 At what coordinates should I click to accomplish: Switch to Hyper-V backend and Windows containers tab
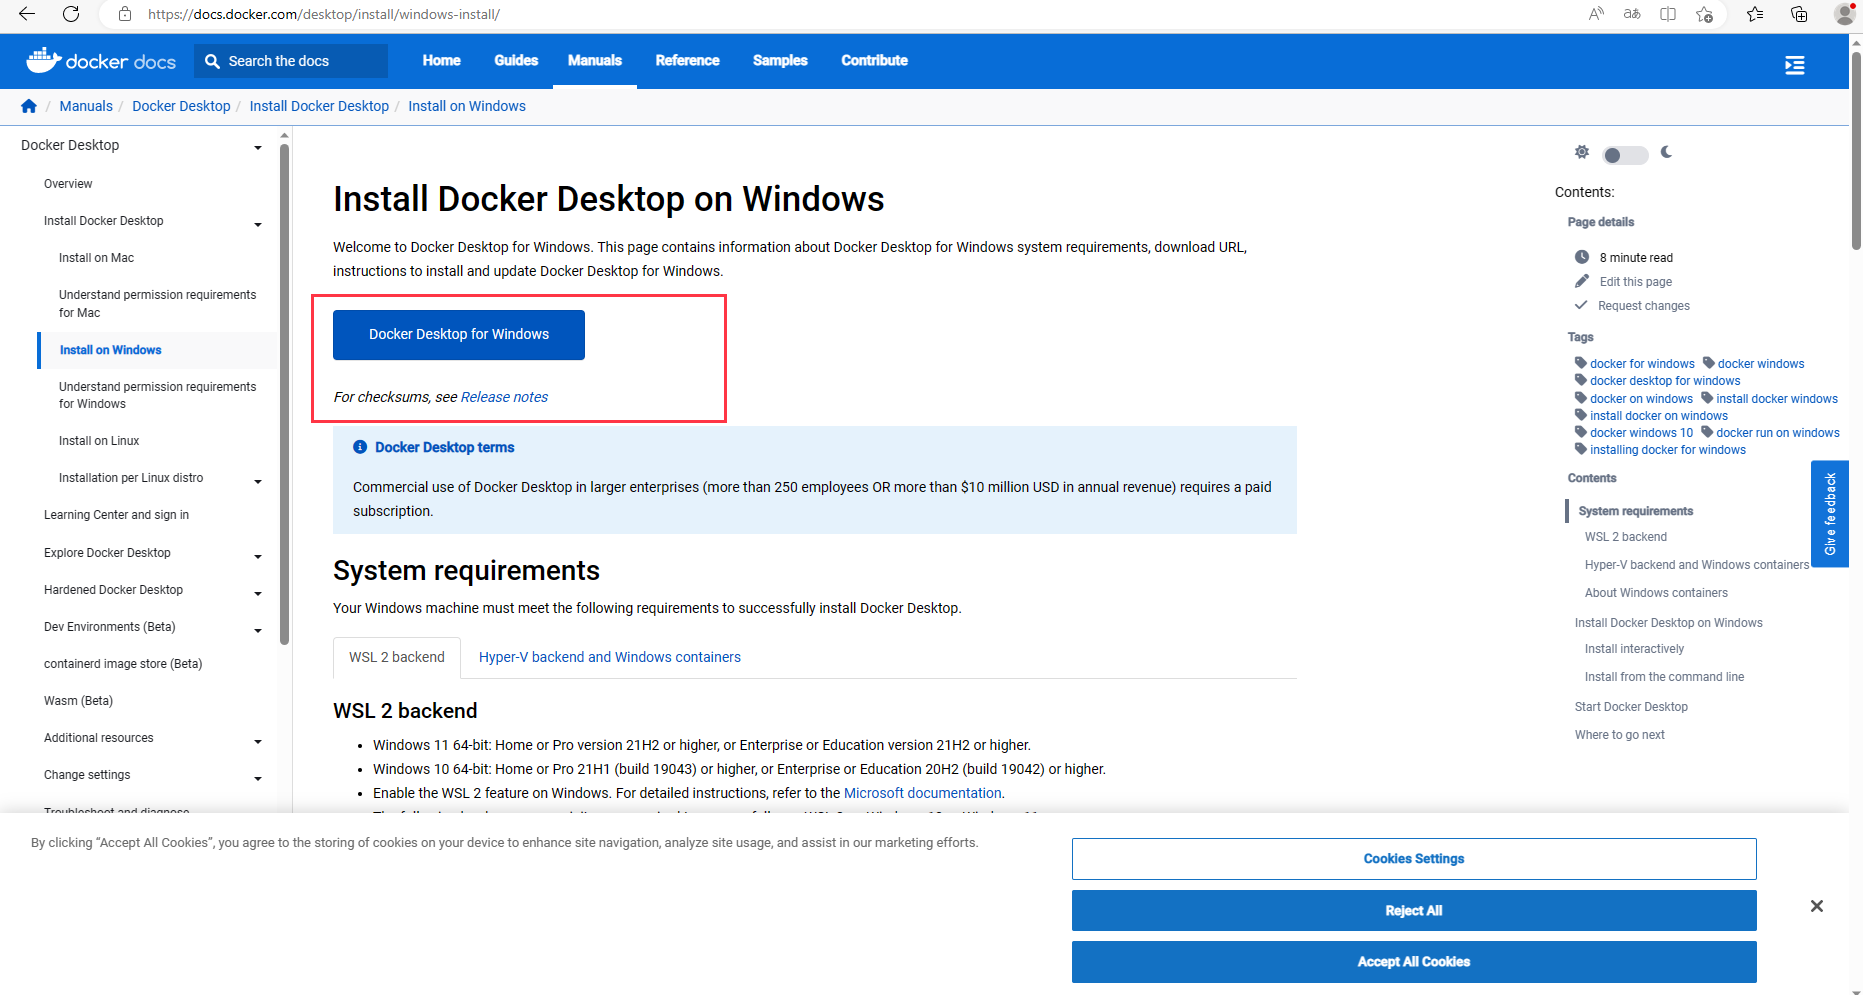[609, 657]
